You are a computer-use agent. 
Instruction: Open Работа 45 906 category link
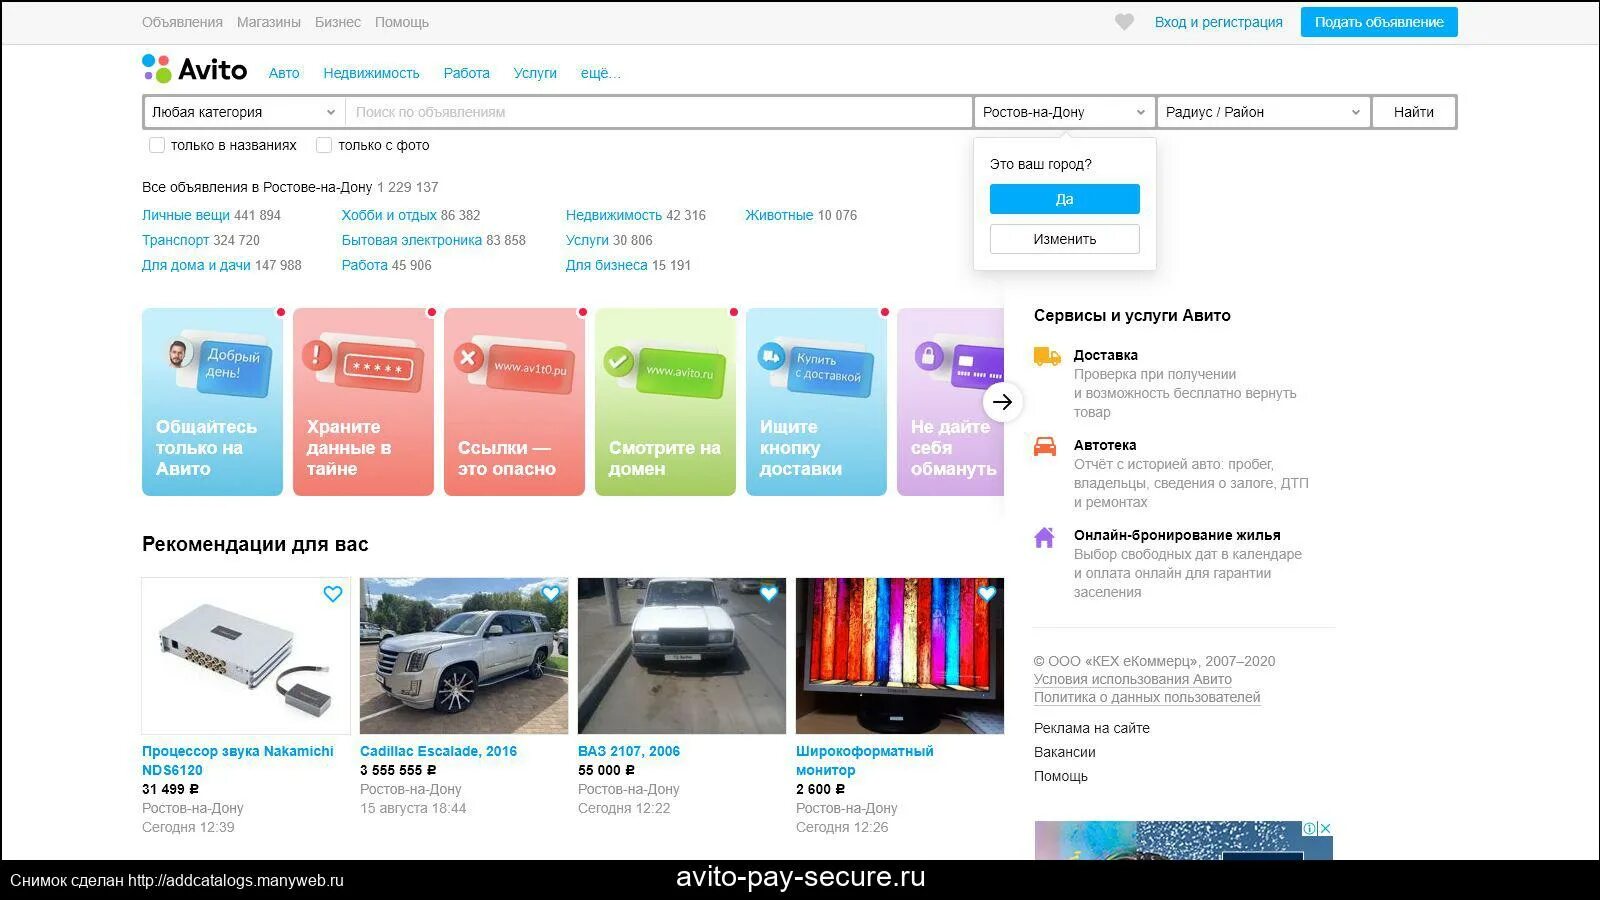(364, 265)
